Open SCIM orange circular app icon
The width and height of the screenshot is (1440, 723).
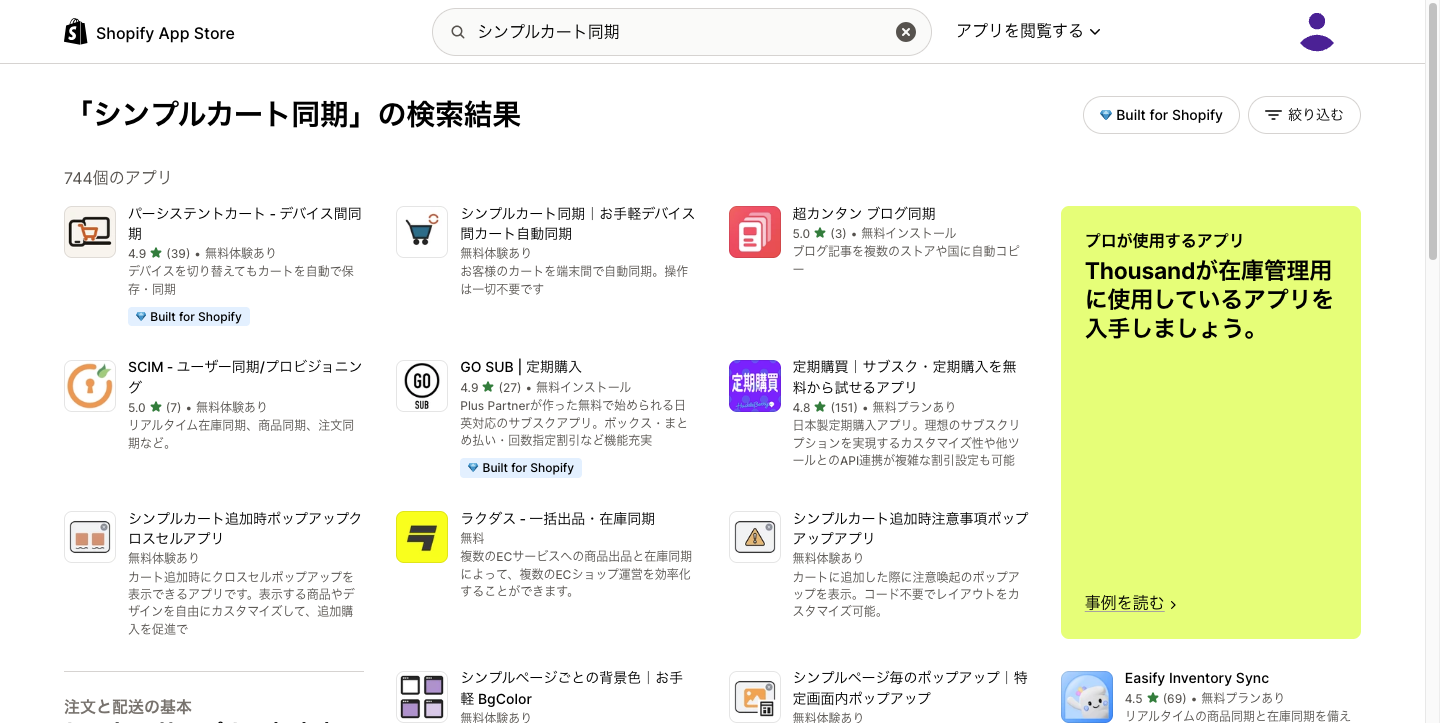(90, 386)
